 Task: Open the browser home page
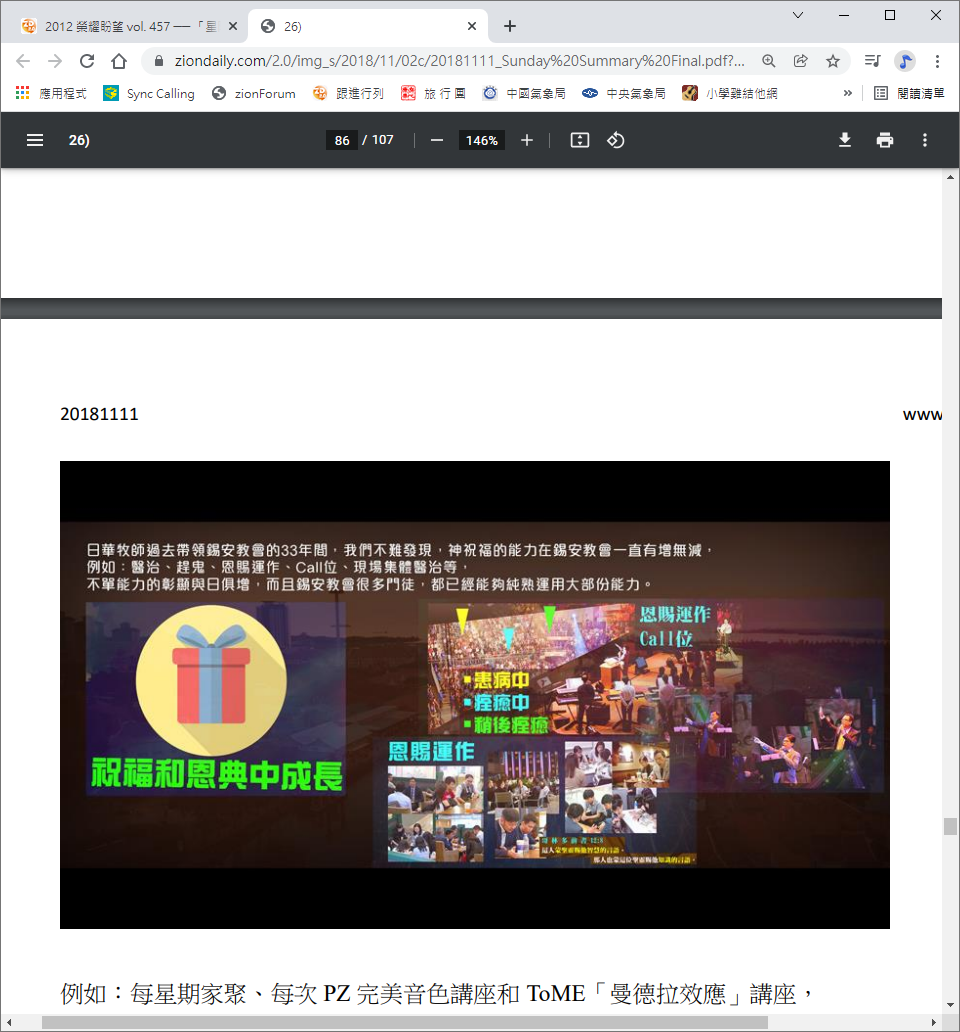[119, 61]
